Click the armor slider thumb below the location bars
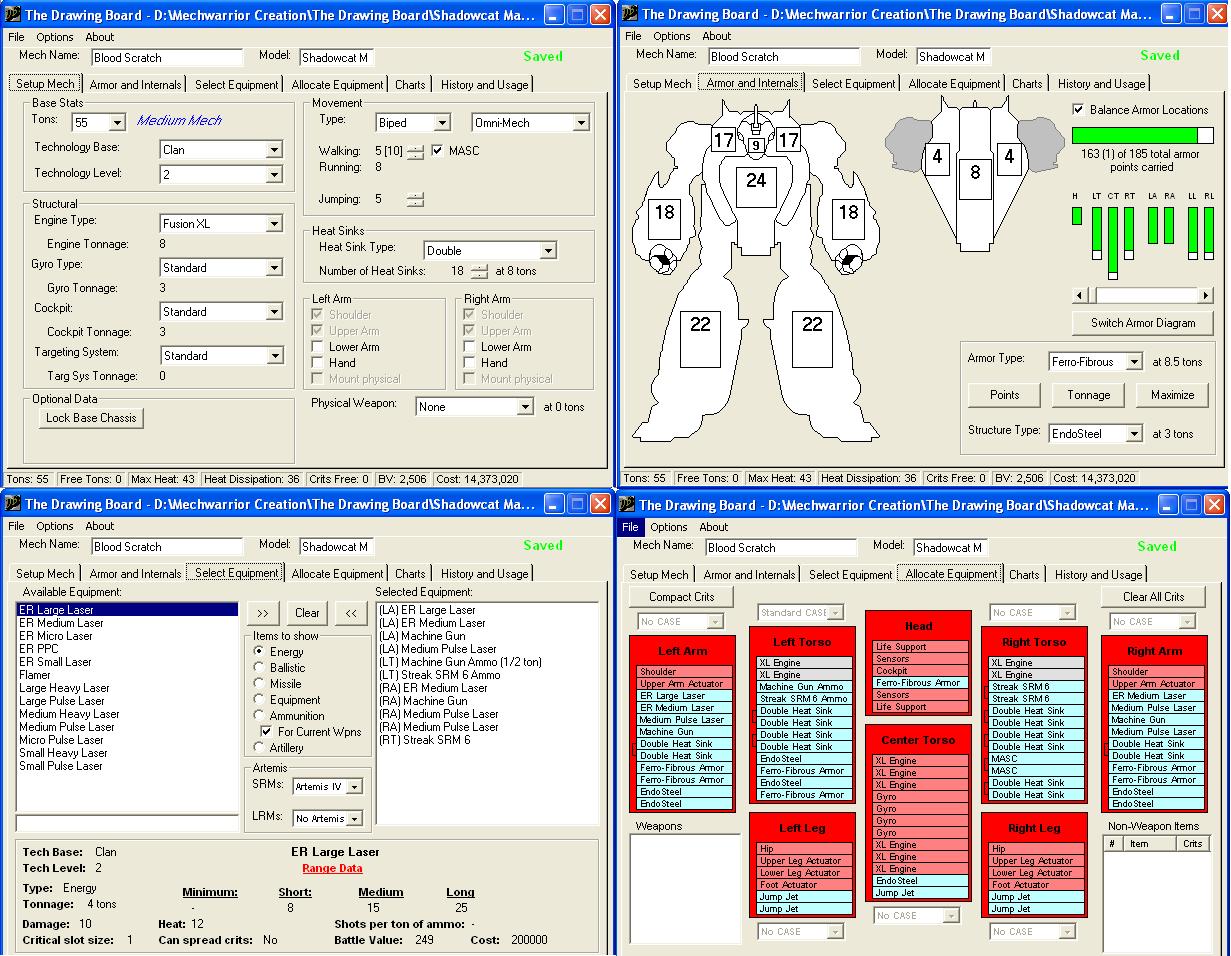 (1093, 295)
